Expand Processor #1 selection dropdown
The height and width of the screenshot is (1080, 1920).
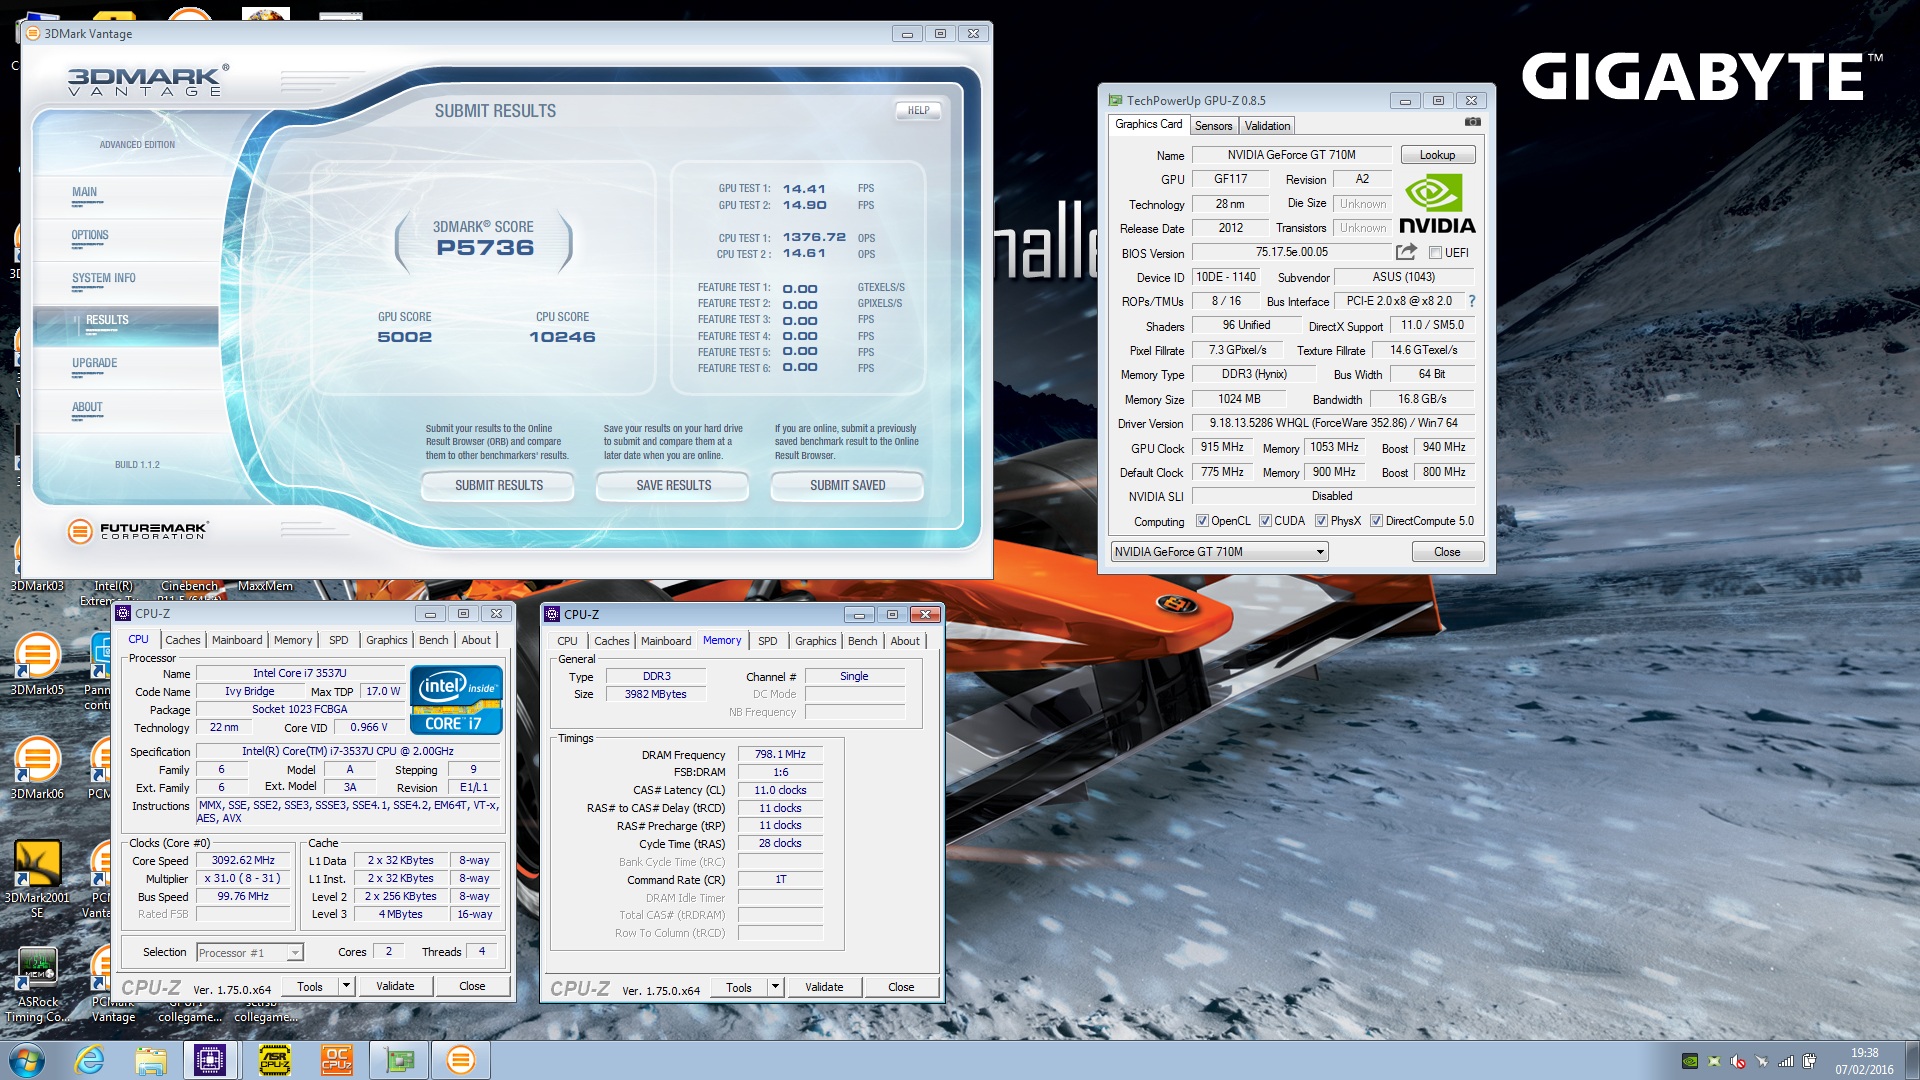point(295,953)
